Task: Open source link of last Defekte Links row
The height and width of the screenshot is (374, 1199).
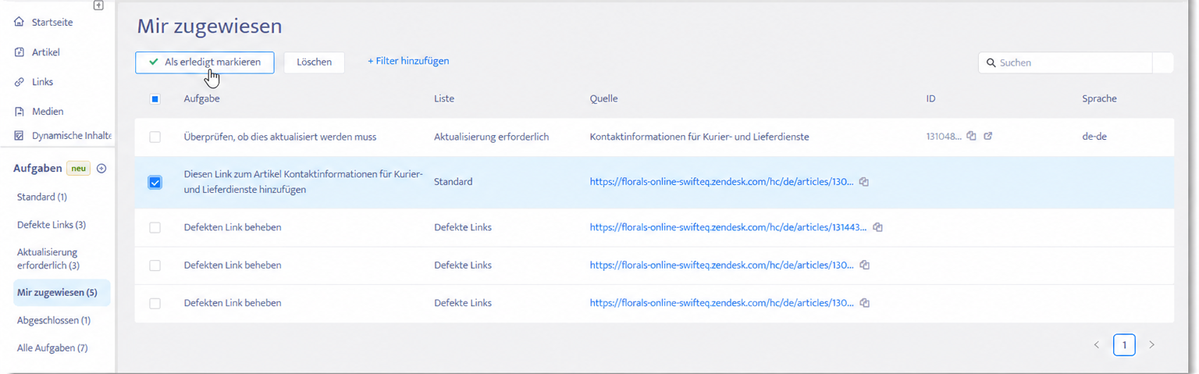Action: pyautogui.click(x=722, y=303)
